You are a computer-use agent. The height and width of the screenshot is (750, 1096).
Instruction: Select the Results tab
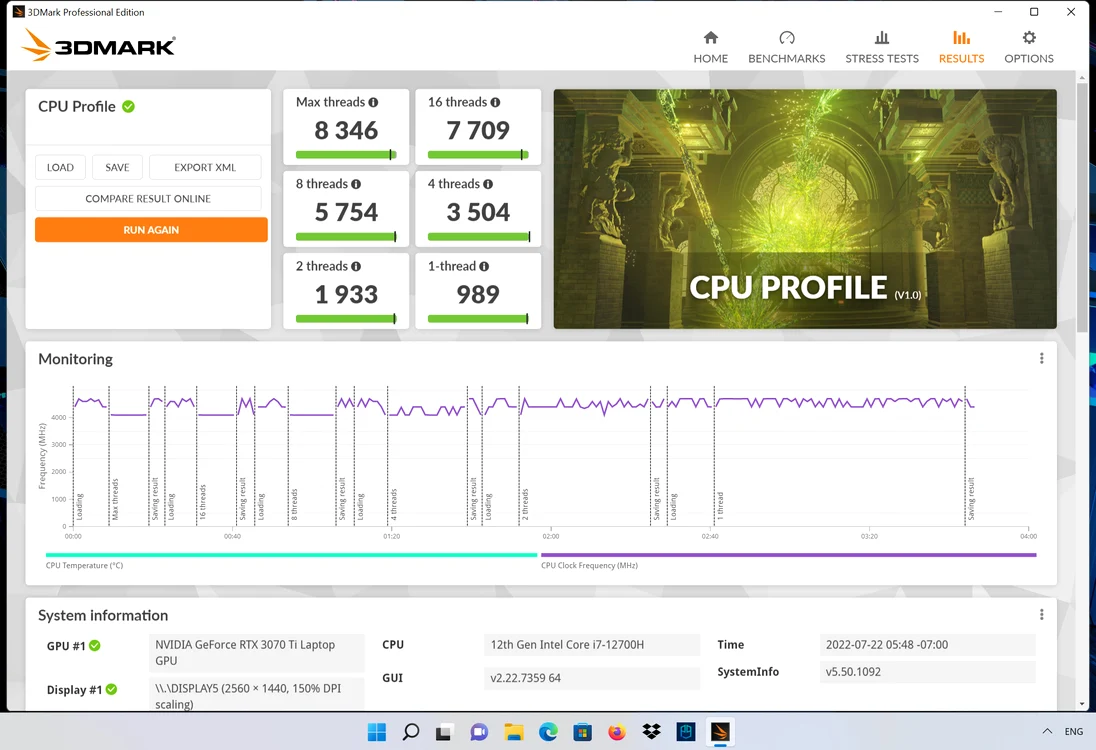point(961,47)
